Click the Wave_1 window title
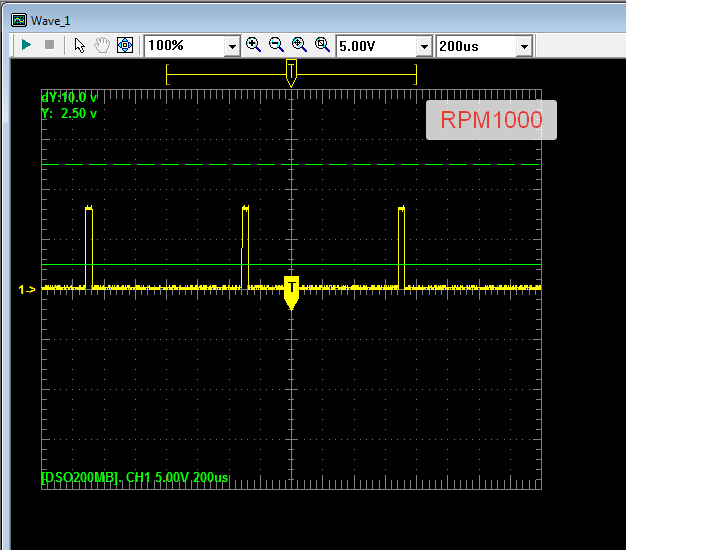The image size is (716, 550). pyautogui.click(x=51, y=21)
